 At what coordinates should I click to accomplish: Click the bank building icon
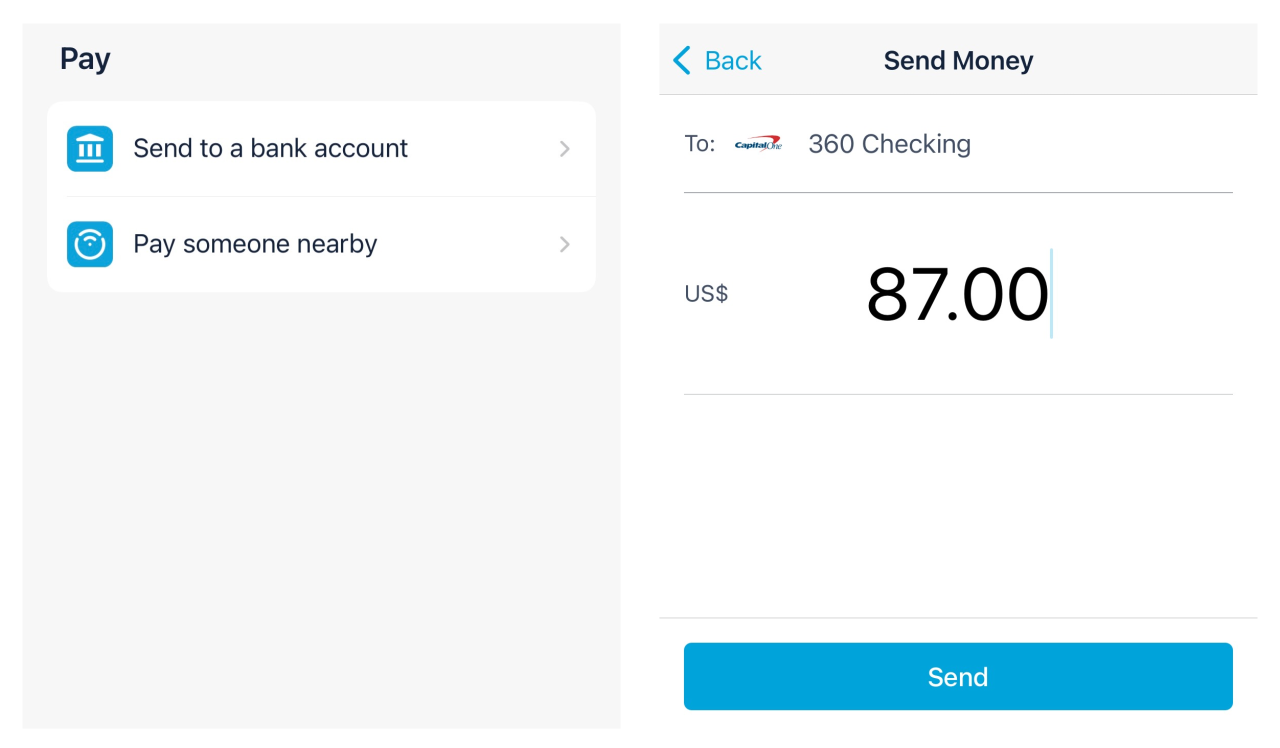[90, 149]
